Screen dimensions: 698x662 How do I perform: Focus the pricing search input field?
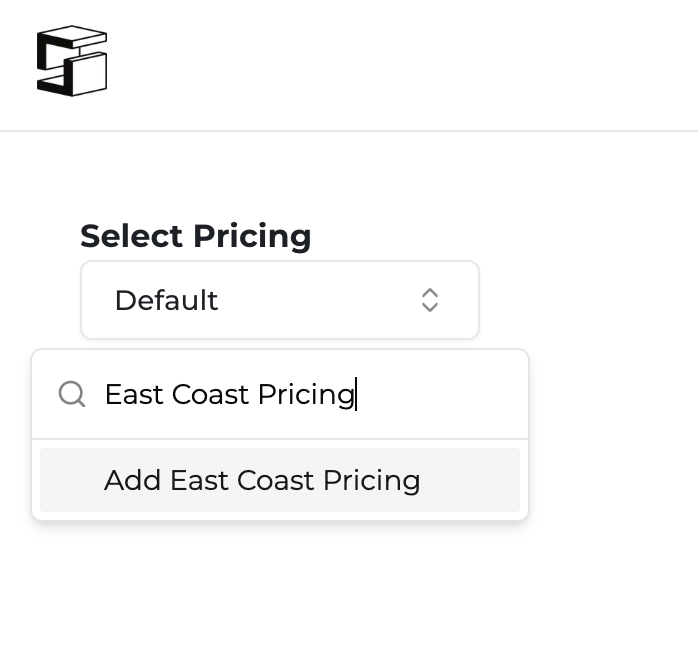(300, 394)
